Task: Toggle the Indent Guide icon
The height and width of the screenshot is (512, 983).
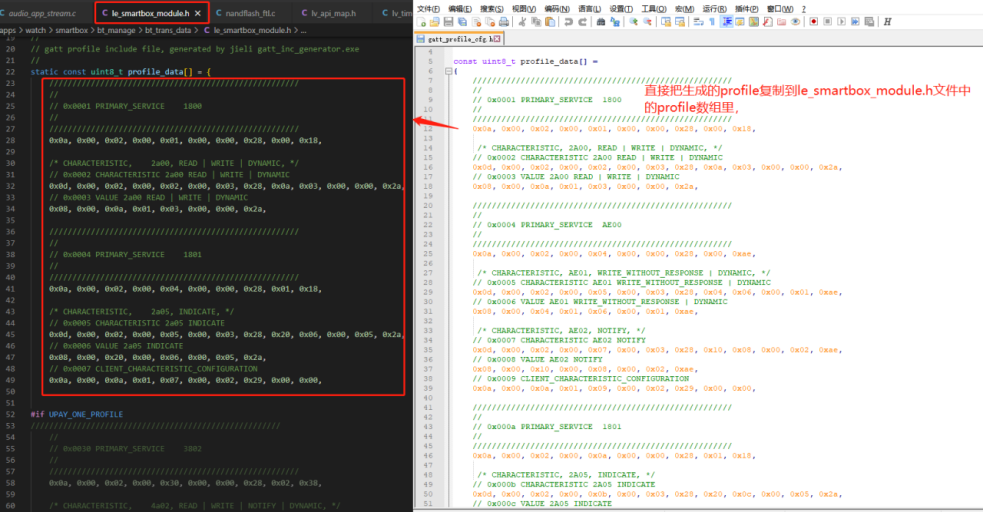Action: coord(727,22)
